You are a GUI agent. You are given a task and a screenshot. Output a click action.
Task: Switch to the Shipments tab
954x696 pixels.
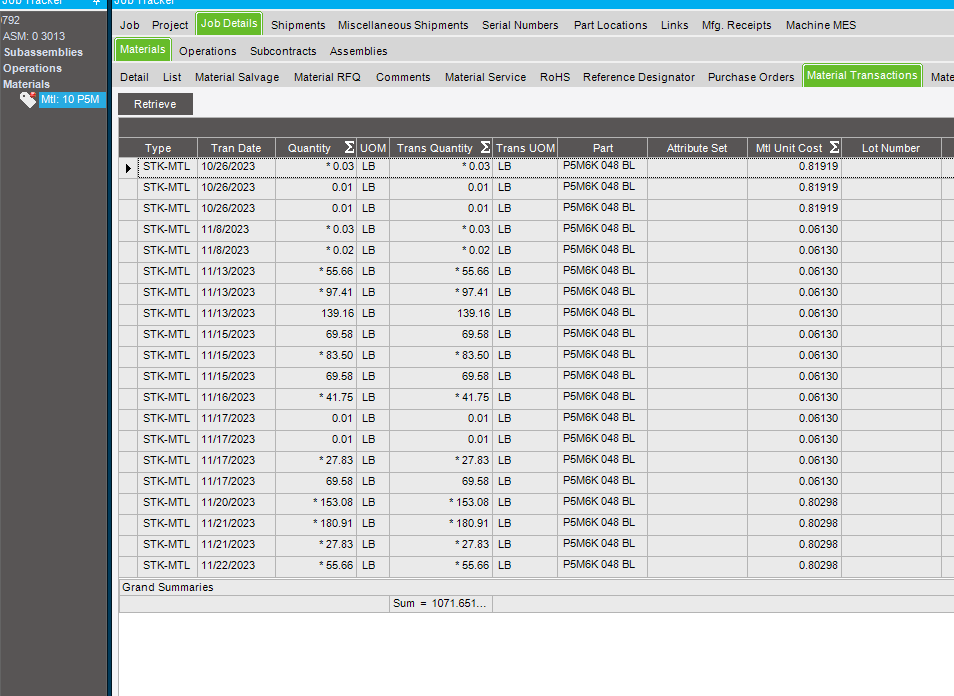point(298,25)
